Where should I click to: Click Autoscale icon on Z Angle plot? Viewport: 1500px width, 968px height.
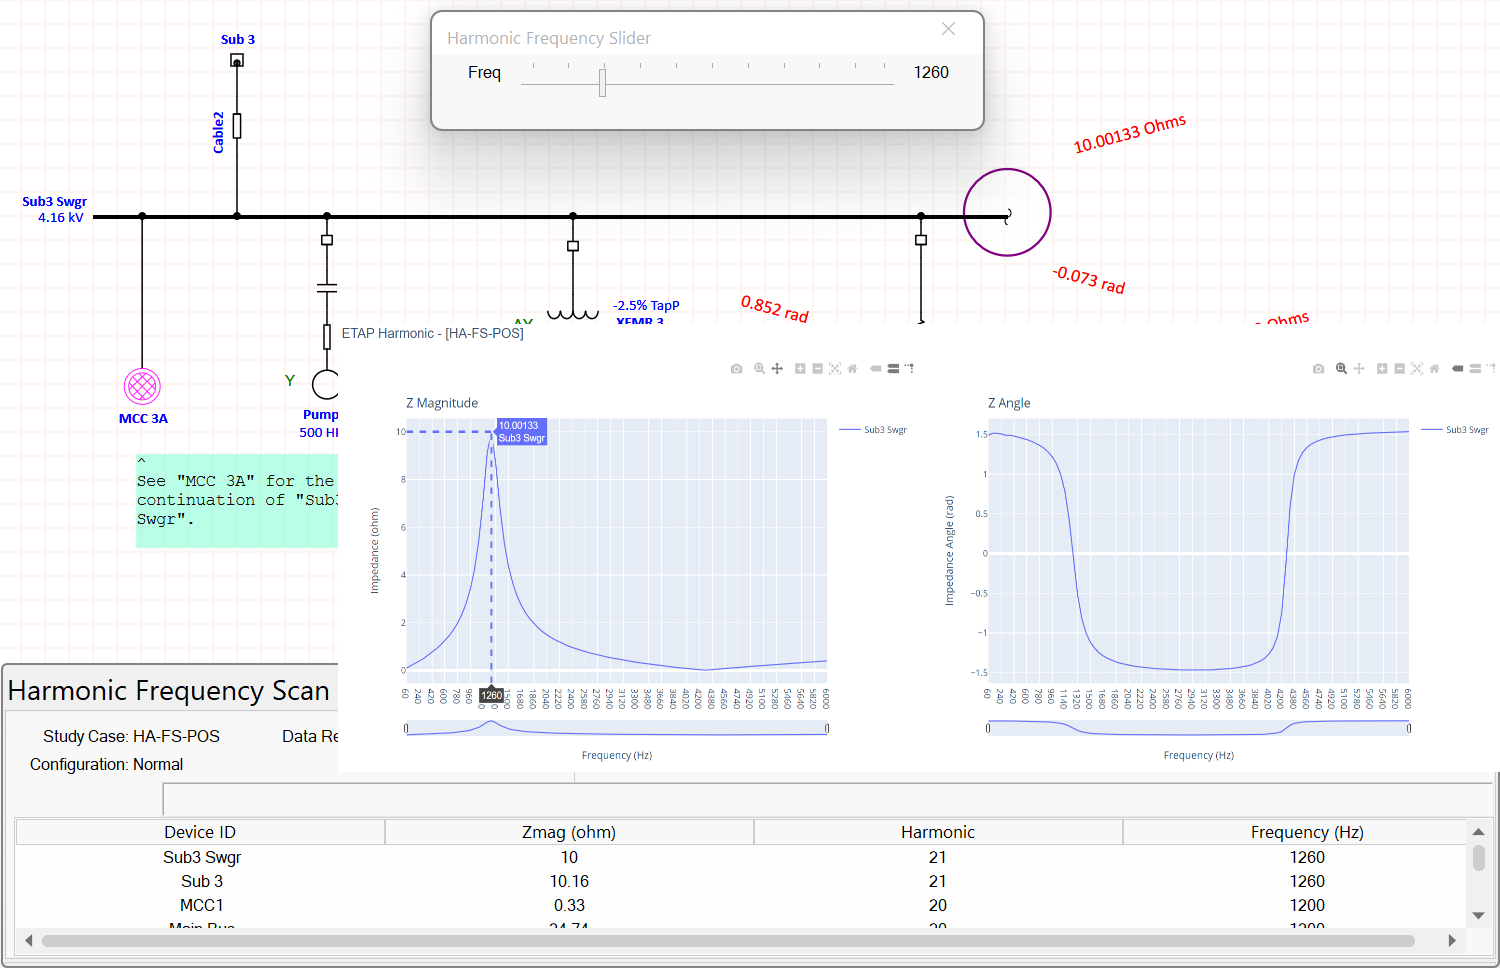click(x=1417, y=369)
